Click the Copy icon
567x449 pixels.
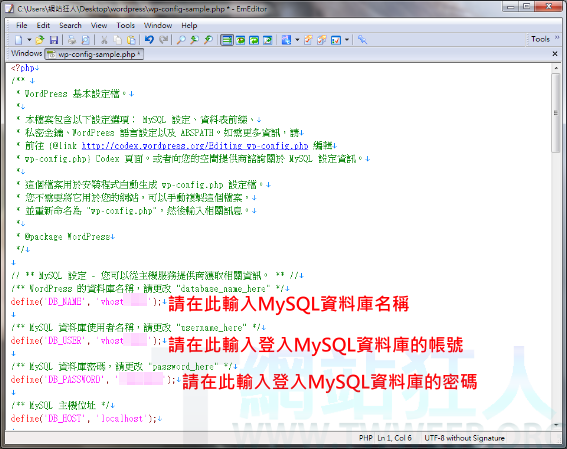(x=118, y=40)
